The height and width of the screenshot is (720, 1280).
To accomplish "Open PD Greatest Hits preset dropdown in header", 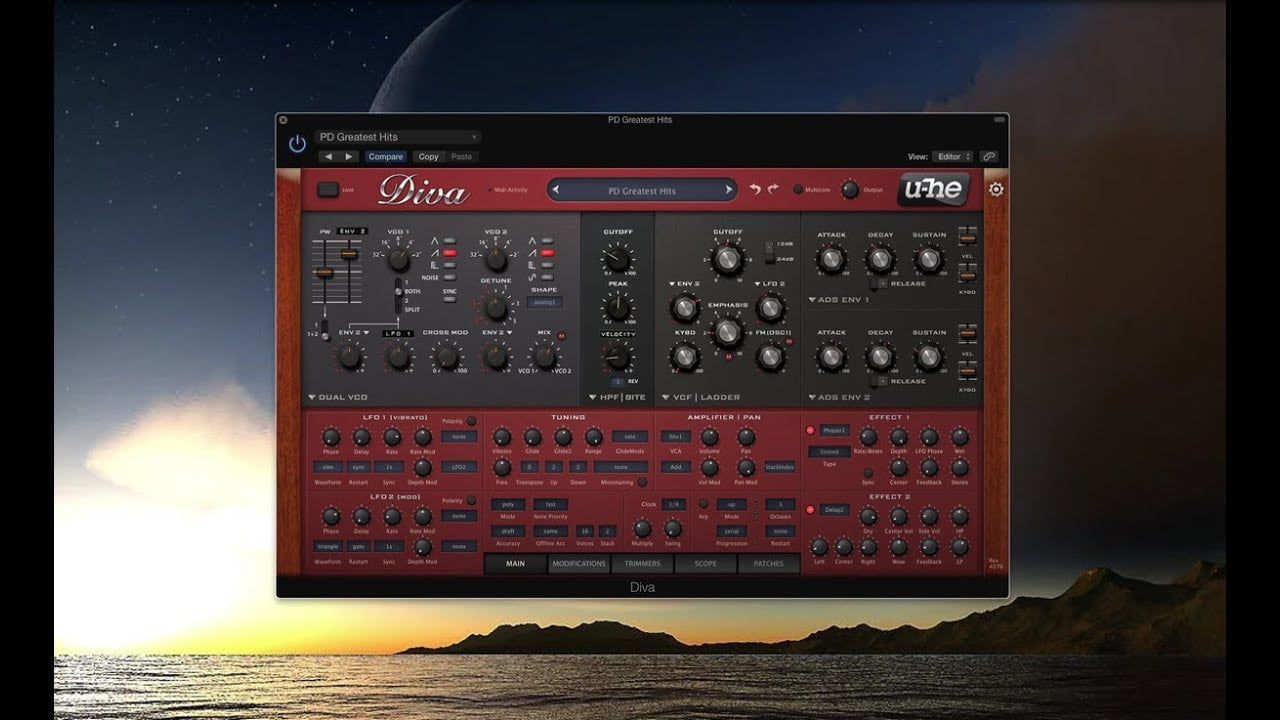I will [x=398, y=137].
